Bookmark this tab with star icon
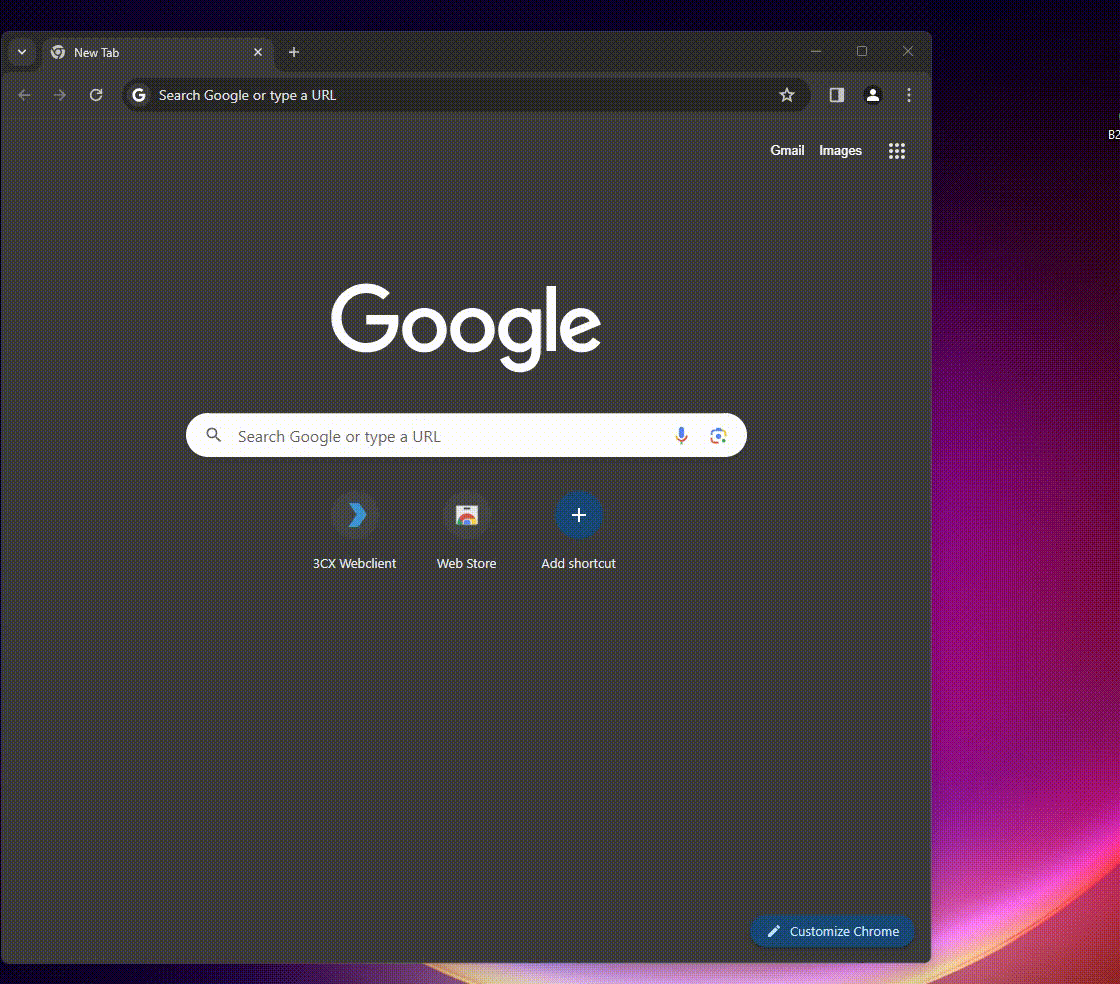The image size is (1120, 984). (x=787, y=95)
